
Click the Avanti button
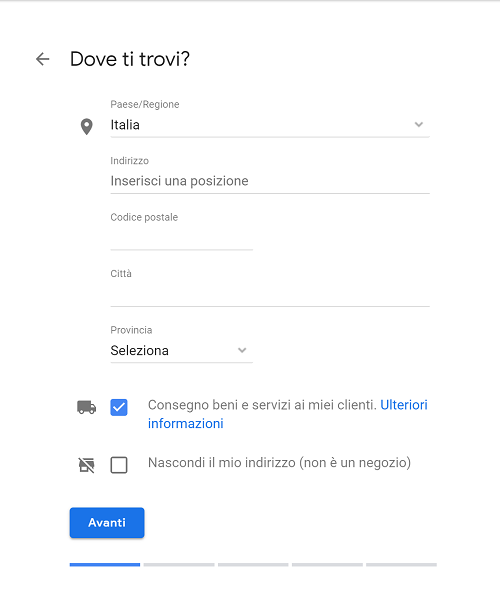pyautogui.click(x=107, y=522)
